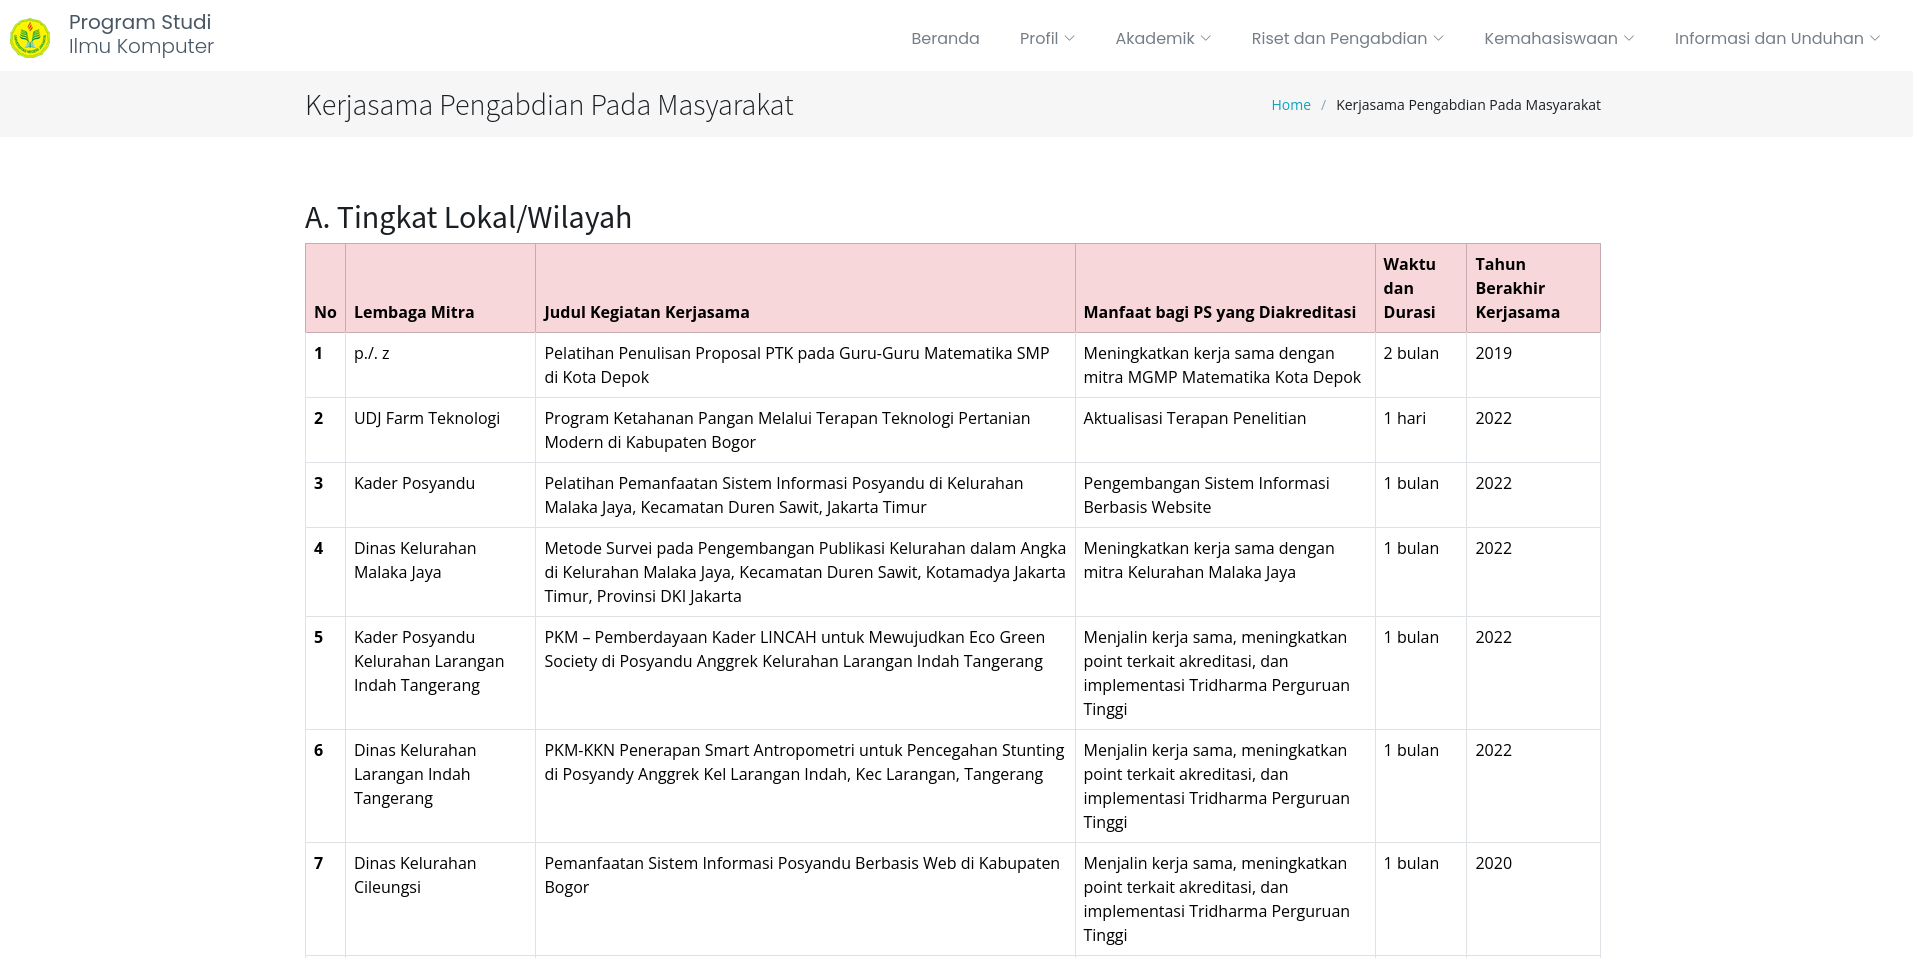Open Kemahasiswaan menu
Screen dimensions: 1913x958
point(1559,38)
